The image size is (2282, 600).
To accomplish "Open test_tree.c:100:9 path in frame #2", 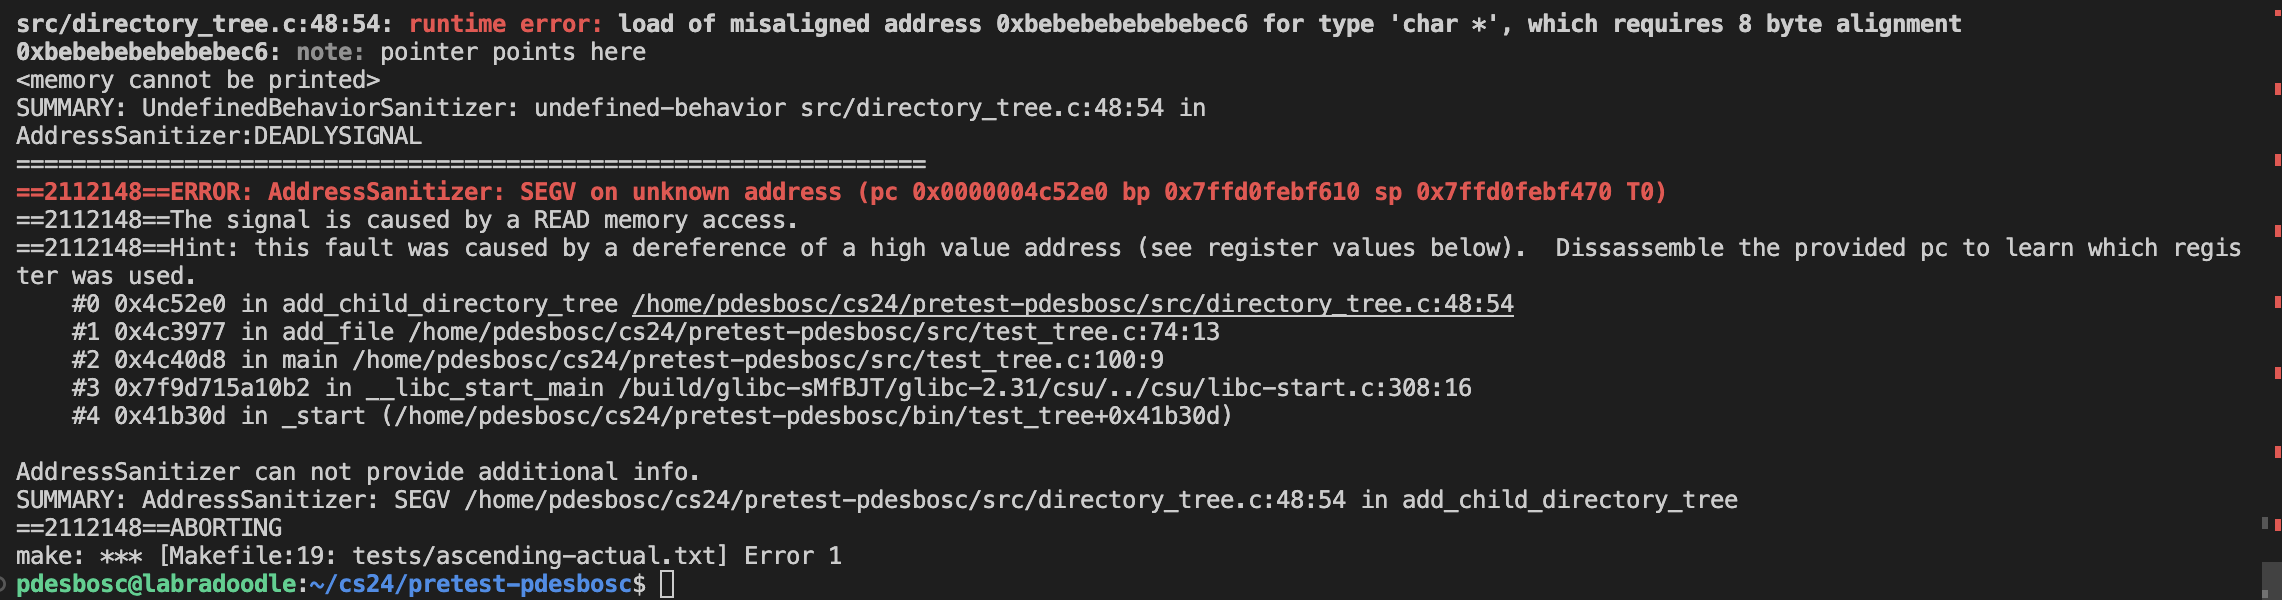I will [x=757, y=360].
